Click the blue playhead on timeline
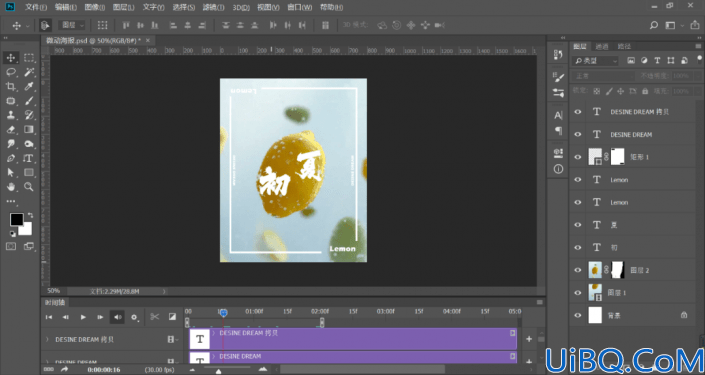This screenshot has height=375, width=705. 223,312
